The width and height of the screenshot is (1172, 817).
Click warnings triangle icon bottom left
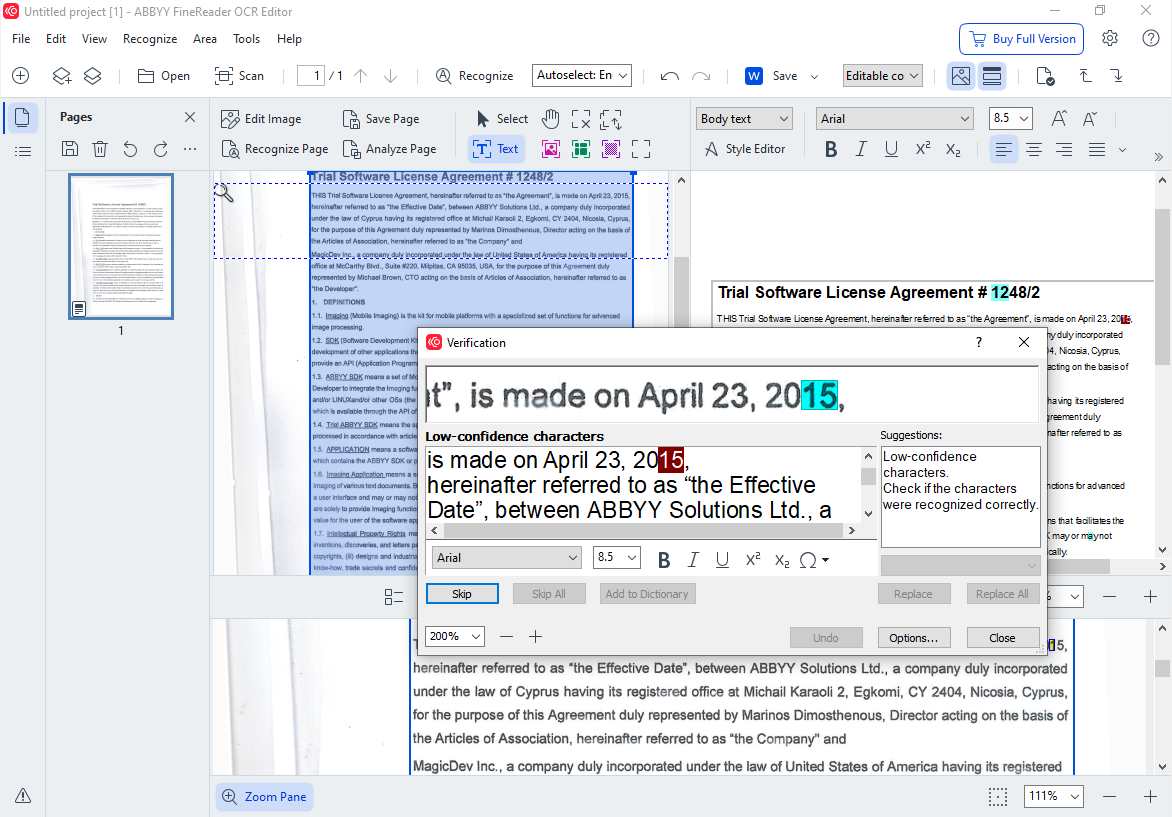[x=23, y=795]
